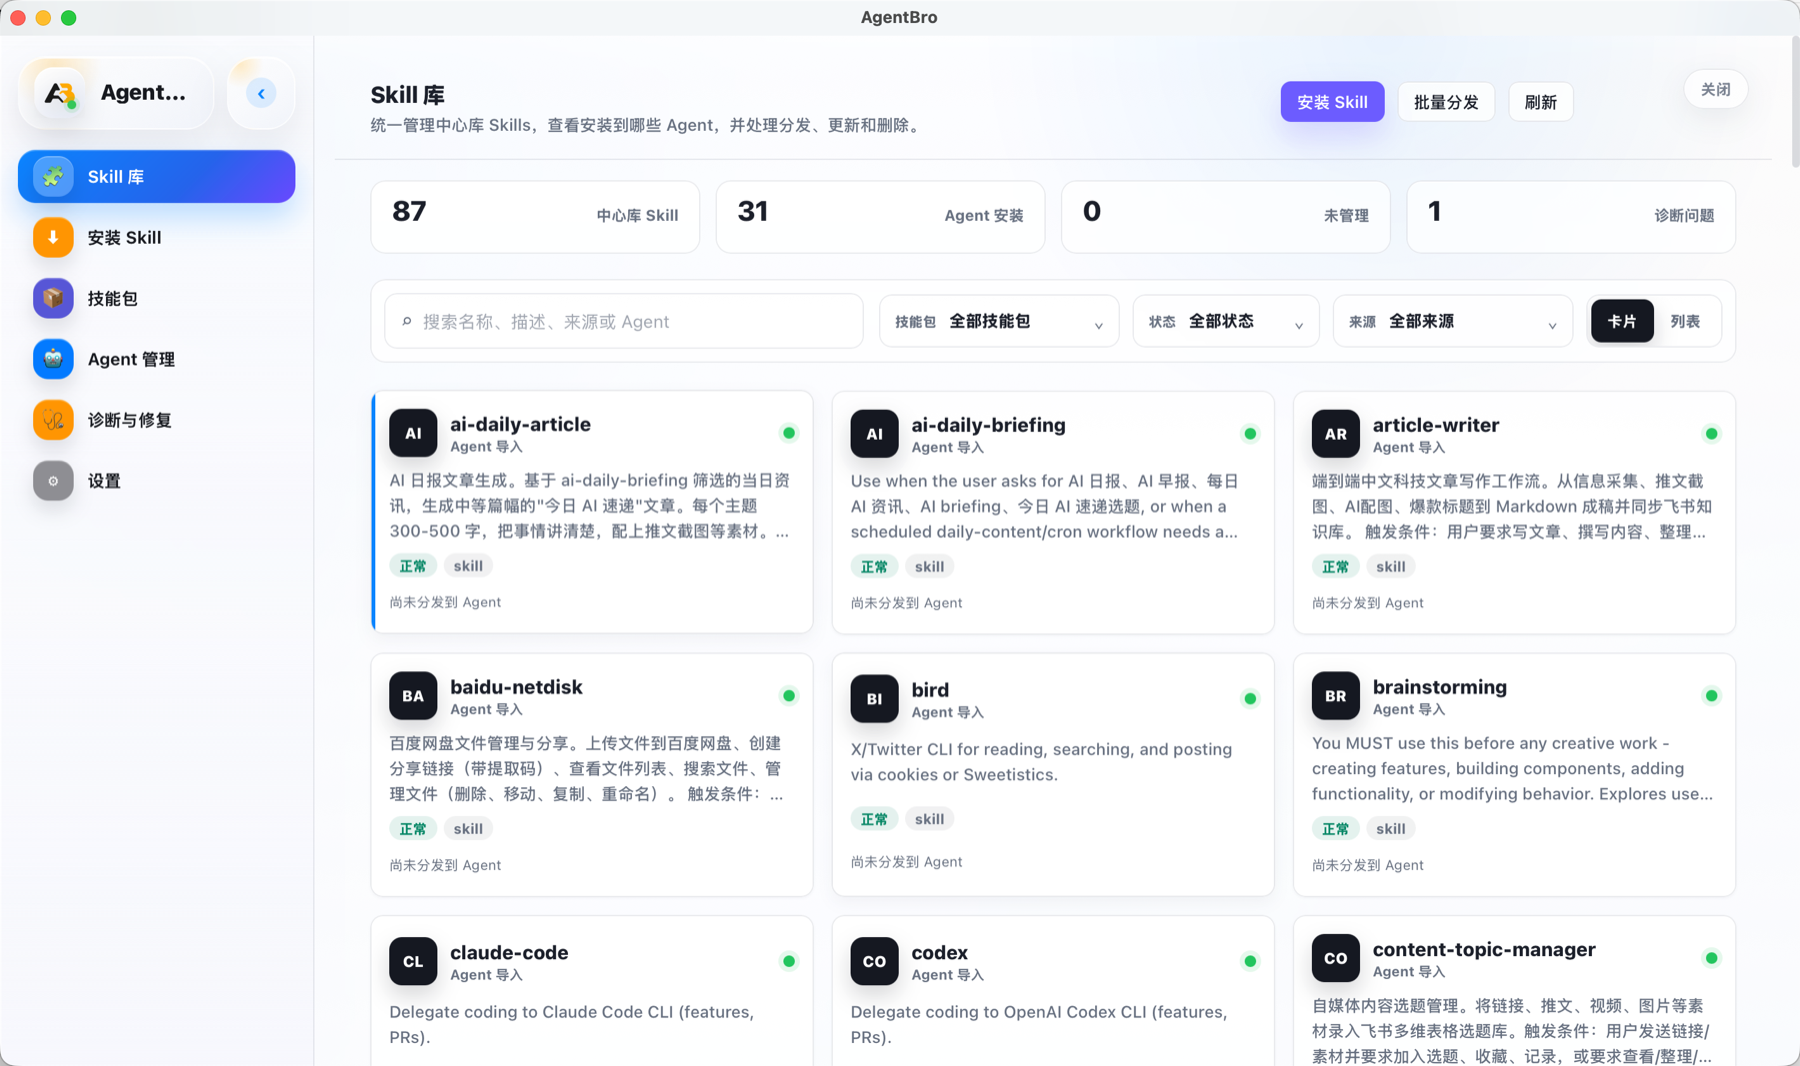Open Agent 管理 sidebar item
This screenshot has width=1800, height=1066.
(x=157, y=359)
